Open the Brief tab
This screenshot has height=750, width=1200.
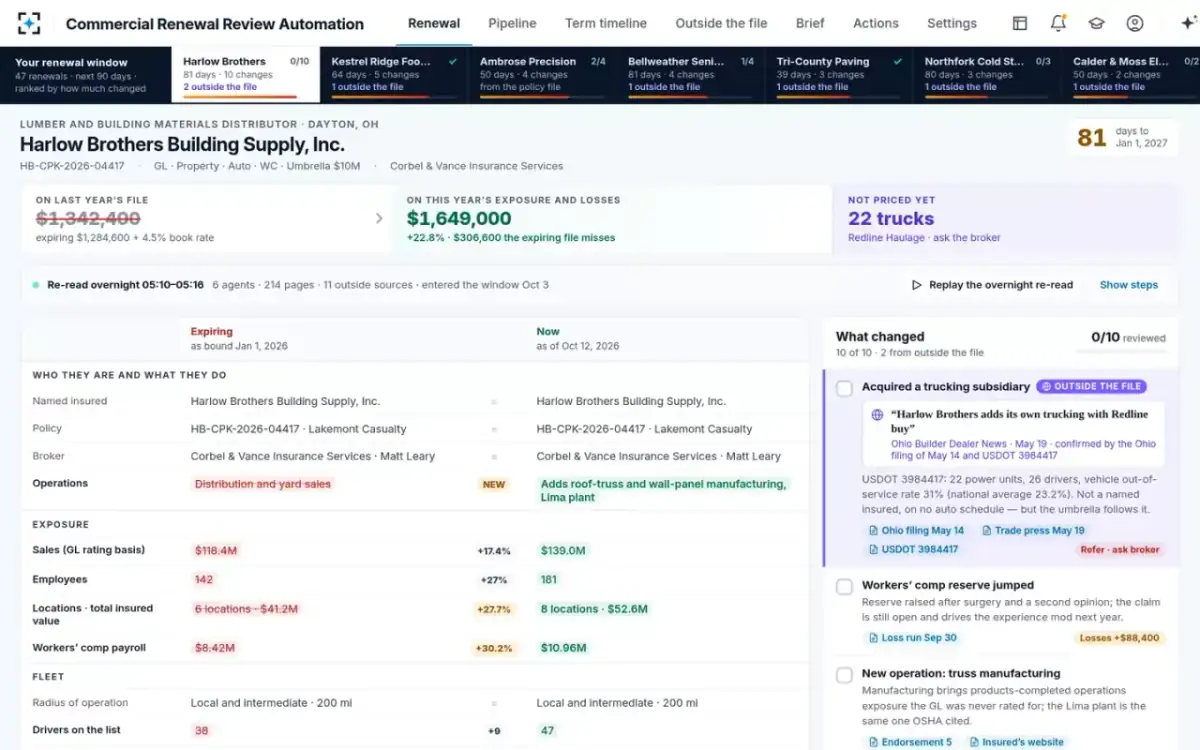coord(810,23)
